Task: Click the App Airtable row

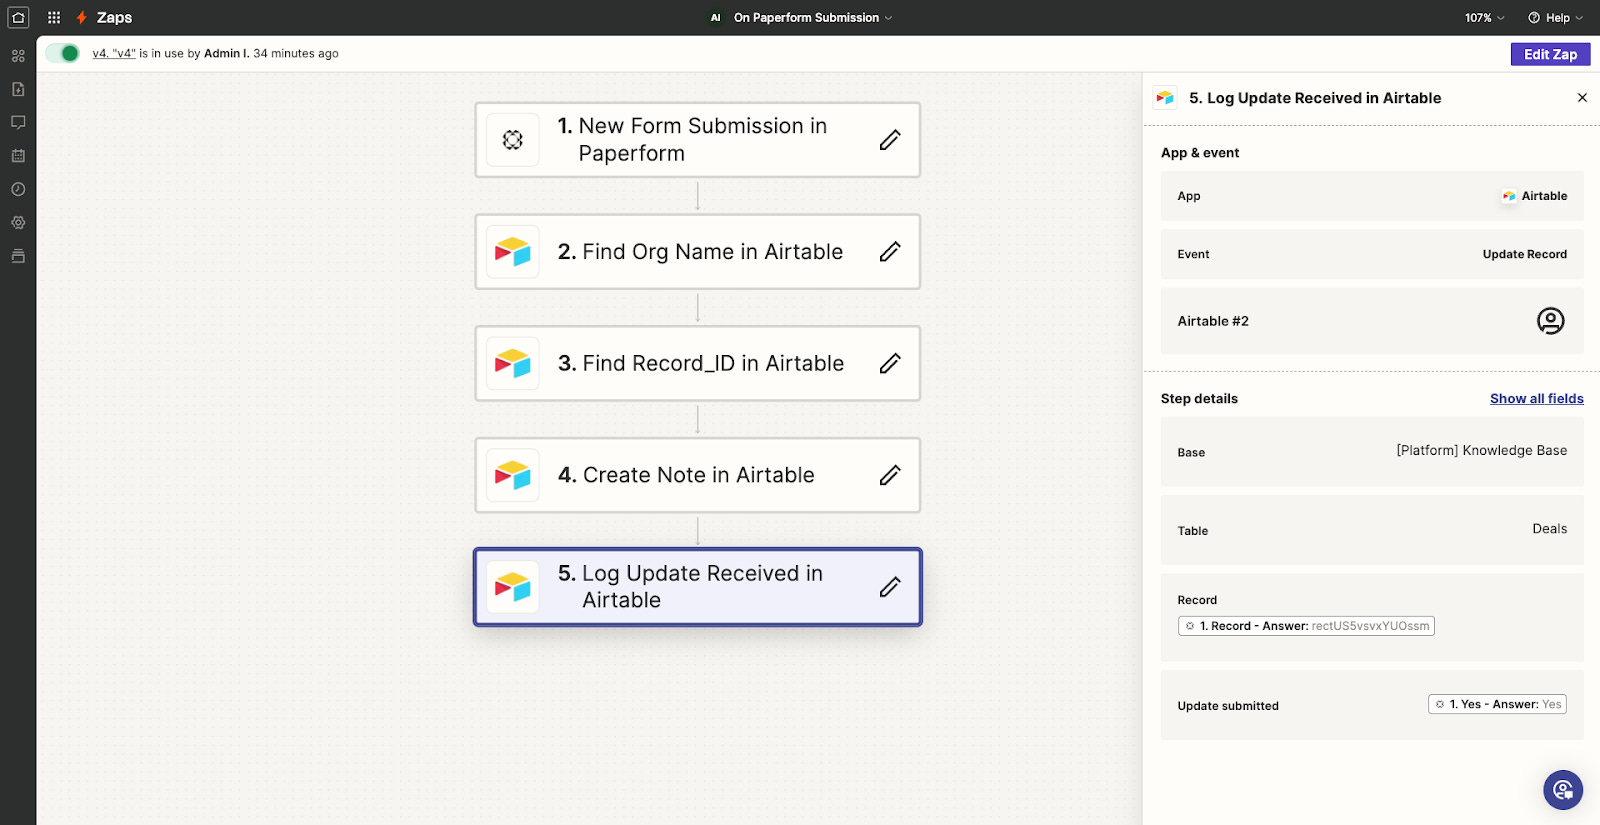Action: pos(1372,196)
